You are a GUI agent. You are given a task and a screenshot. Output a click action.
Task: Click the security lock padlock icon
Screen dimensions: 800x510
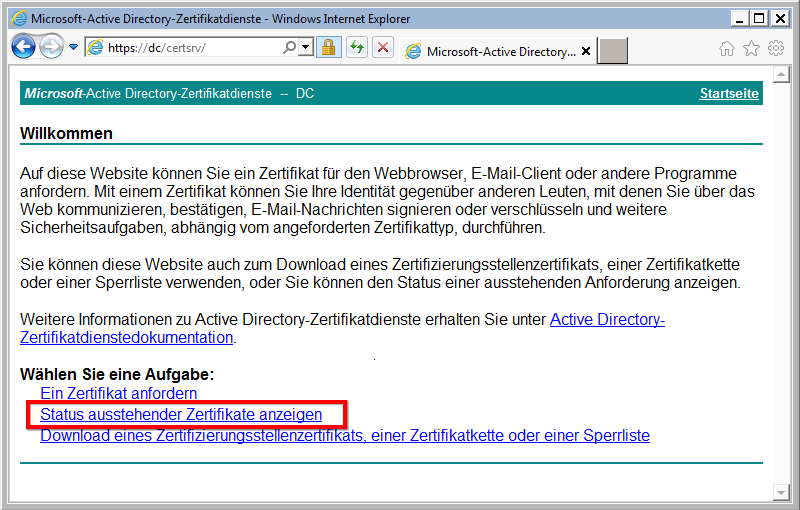pos(327,47)
